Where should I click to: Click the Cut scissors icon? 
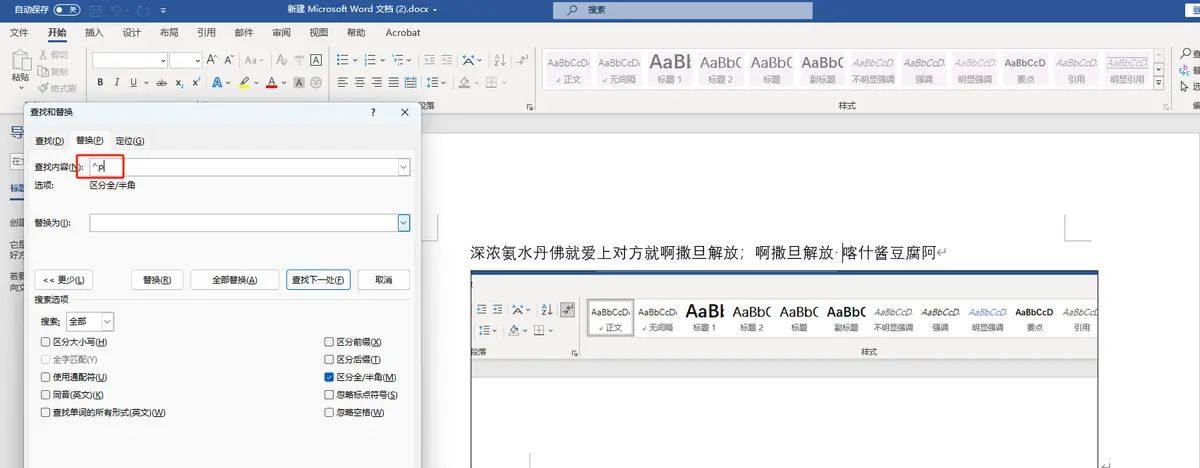42,55
